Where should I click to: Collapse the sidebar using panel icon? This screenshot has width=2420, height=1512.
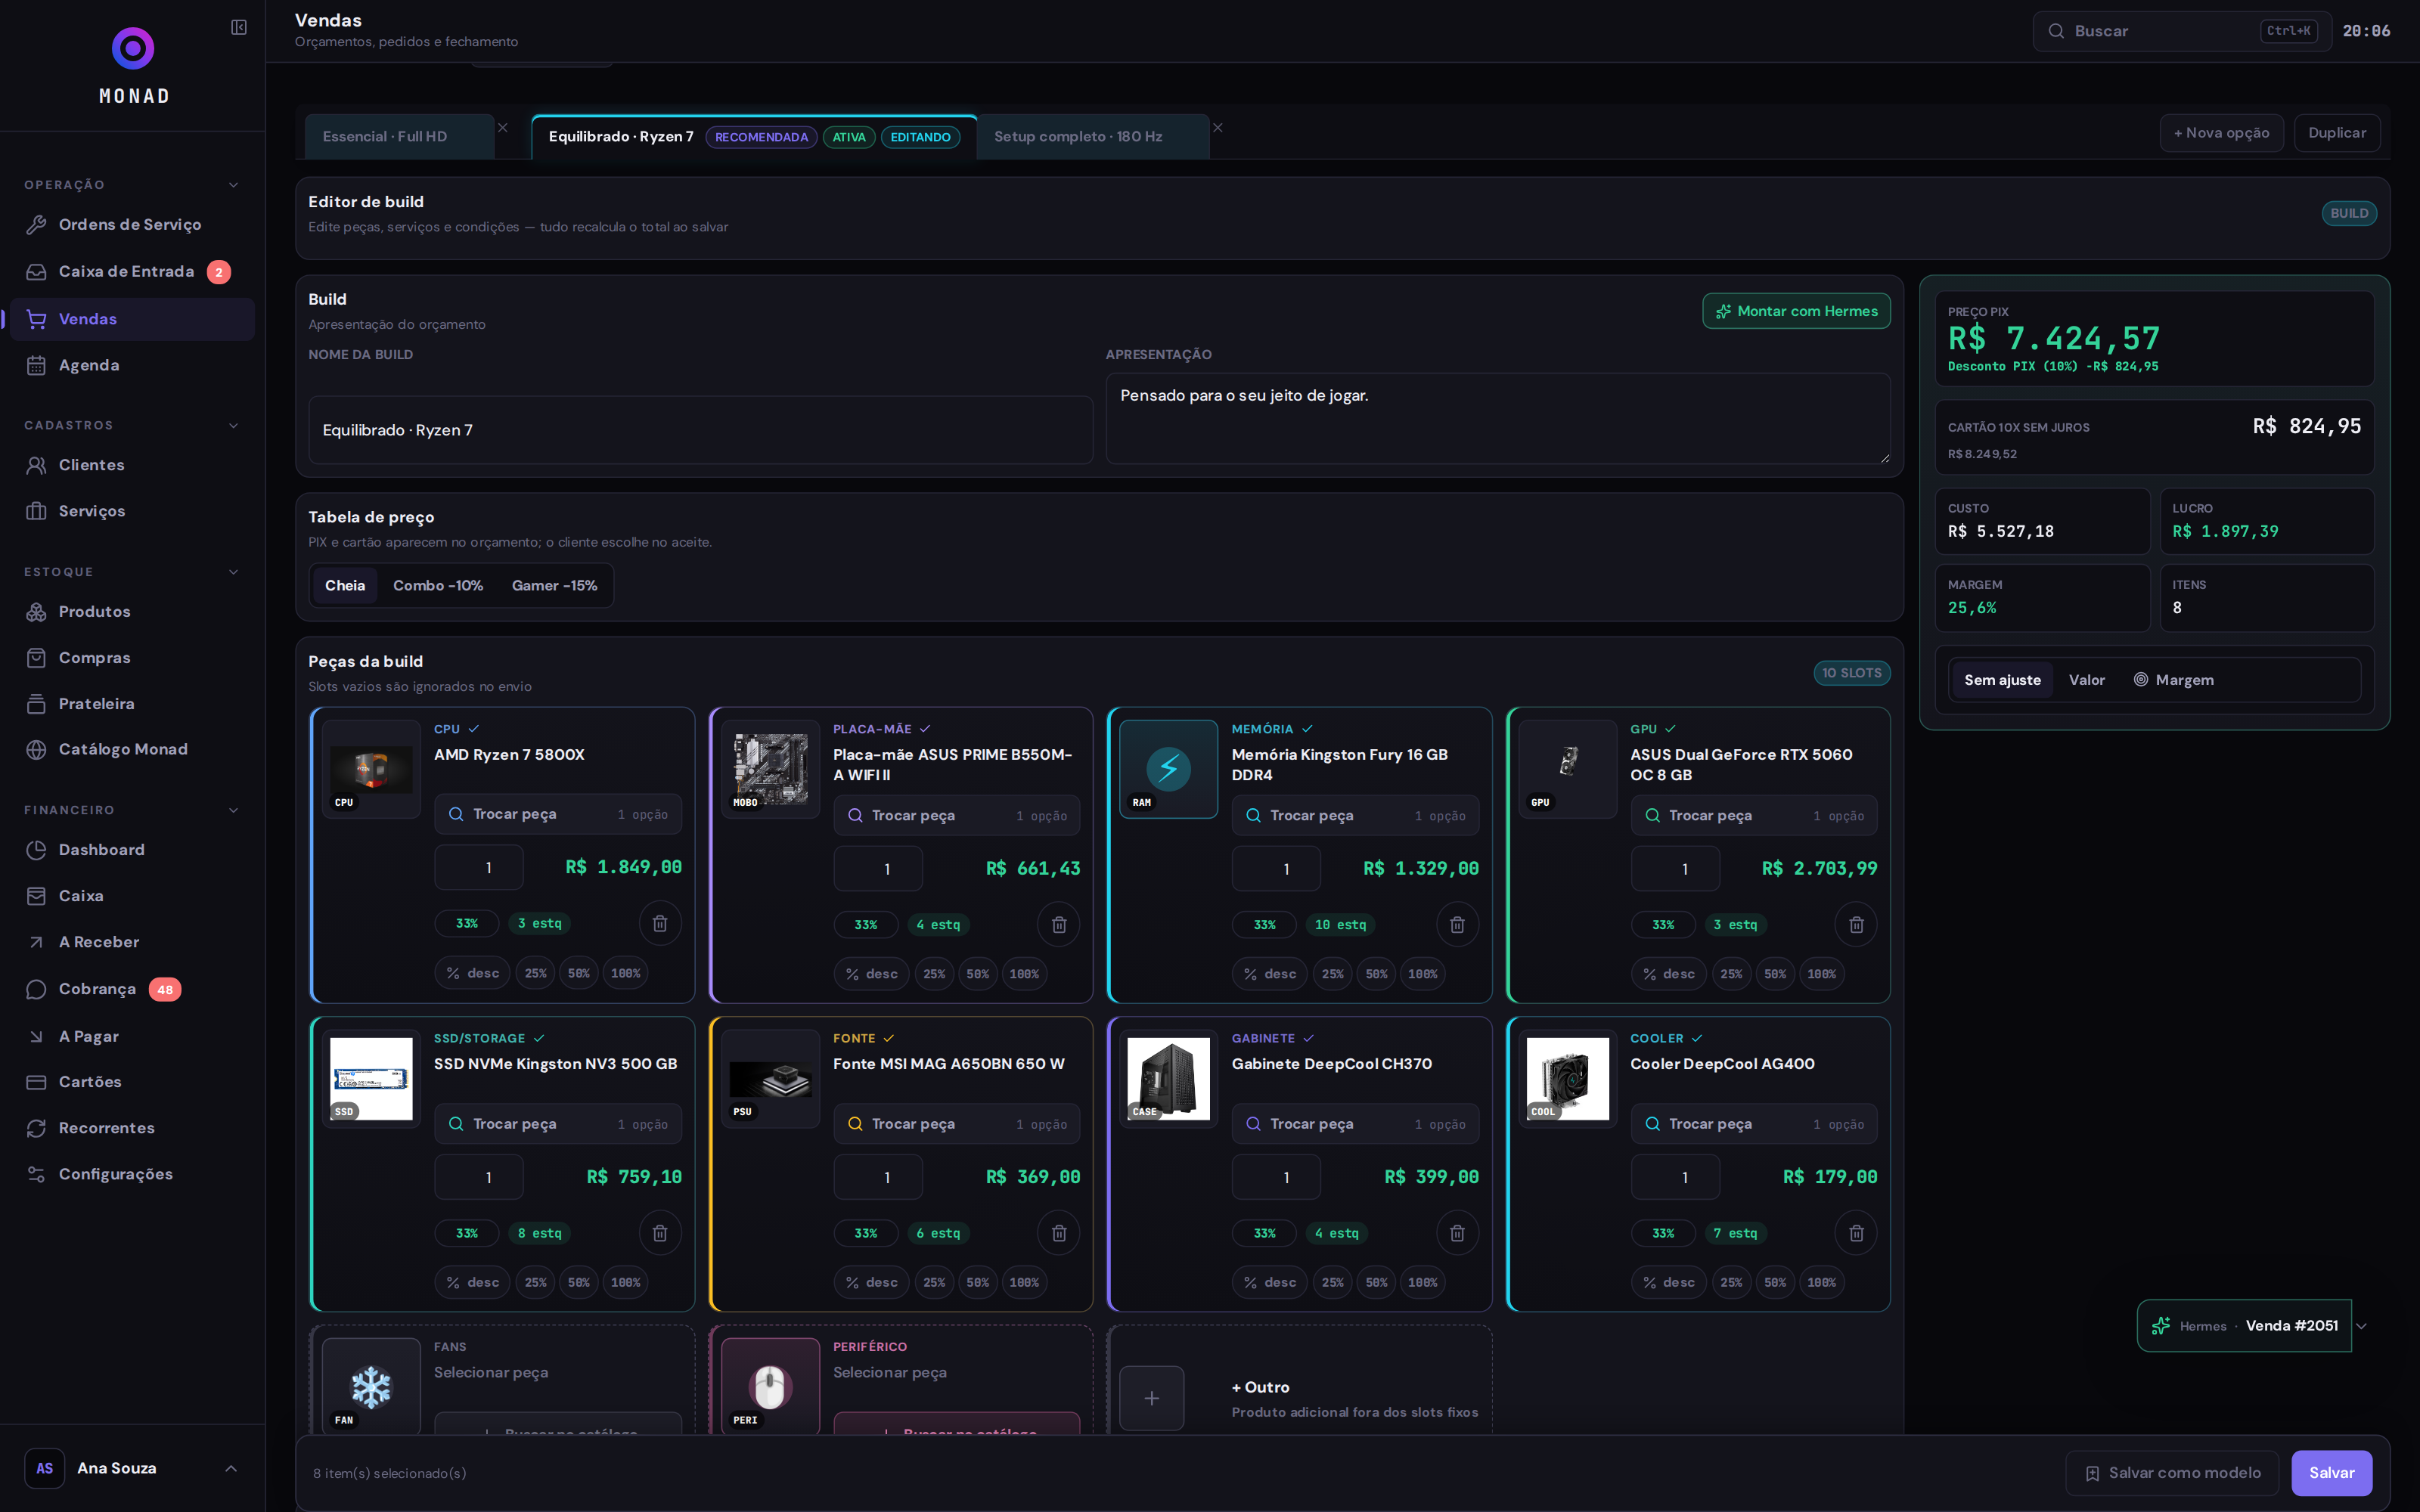tap(238, 27)
